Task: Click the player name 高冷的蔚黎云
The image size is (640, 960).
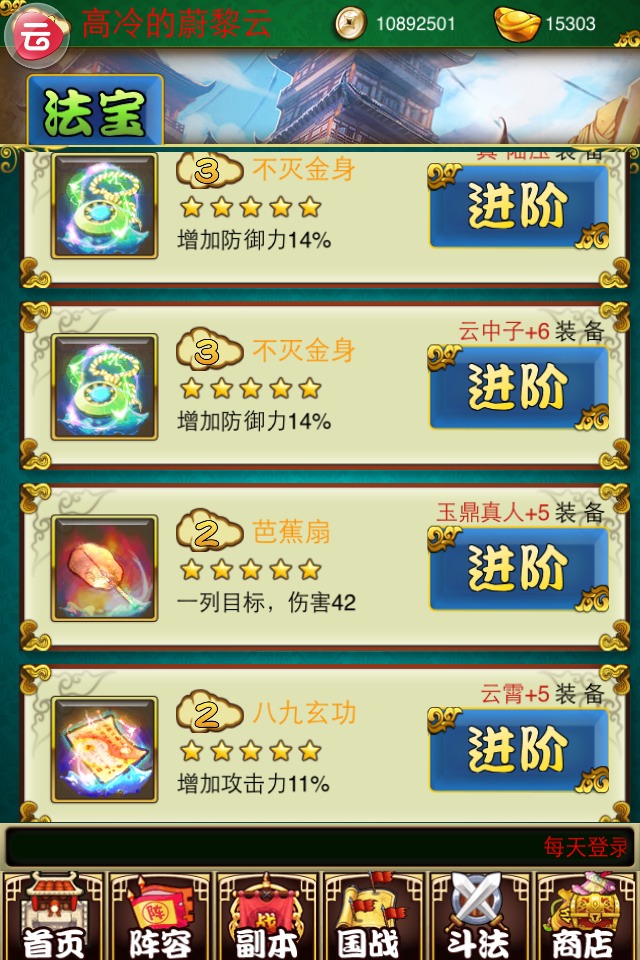Action: [x=176, y=24]
